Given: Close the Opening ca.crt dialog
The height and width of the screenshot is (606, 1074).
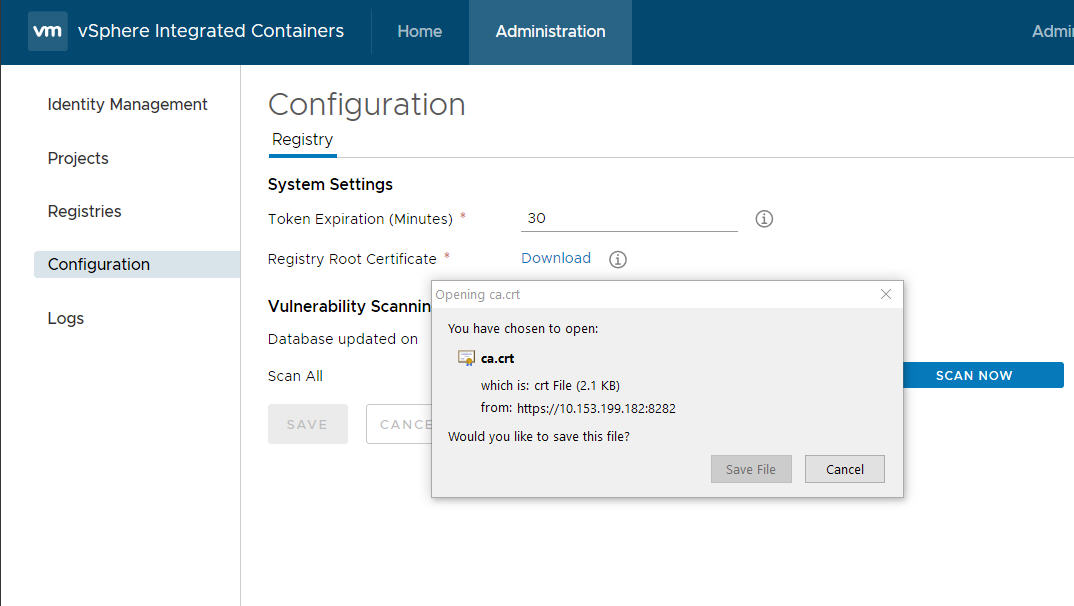Looking at the screenshot, I should point(885,294).
